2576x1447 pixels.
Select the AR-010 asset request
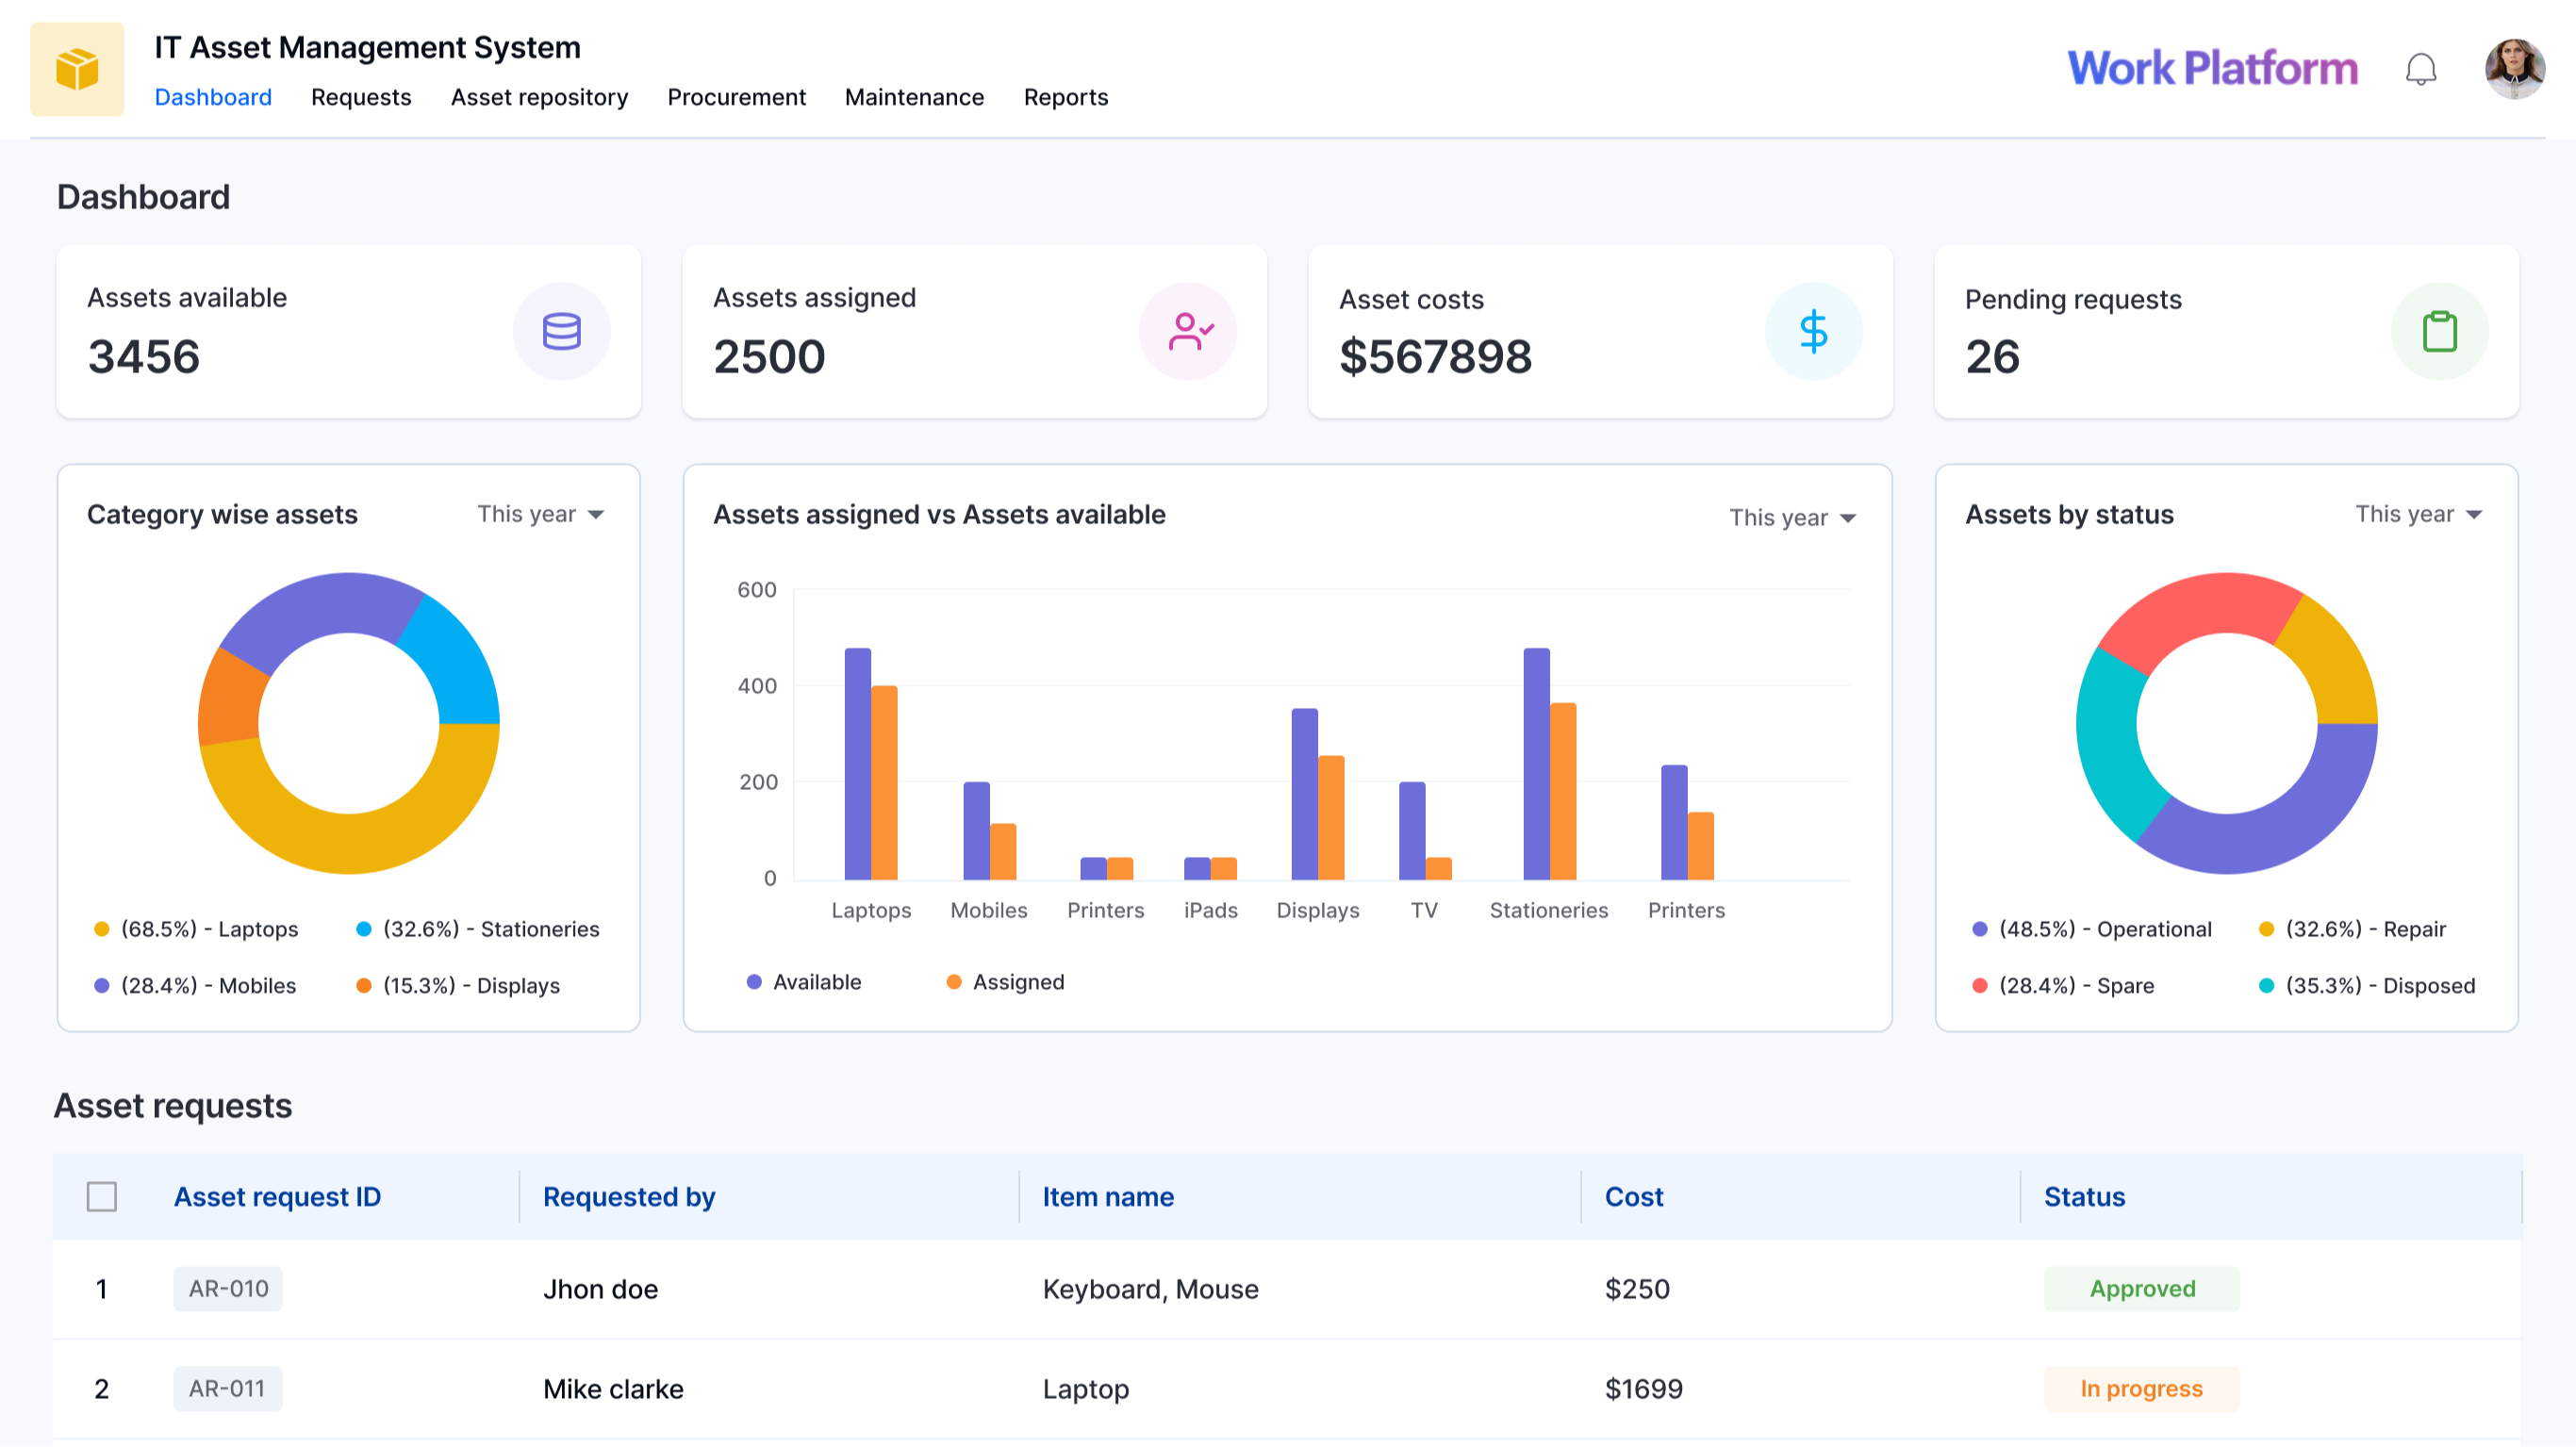tap(228, 1289)
